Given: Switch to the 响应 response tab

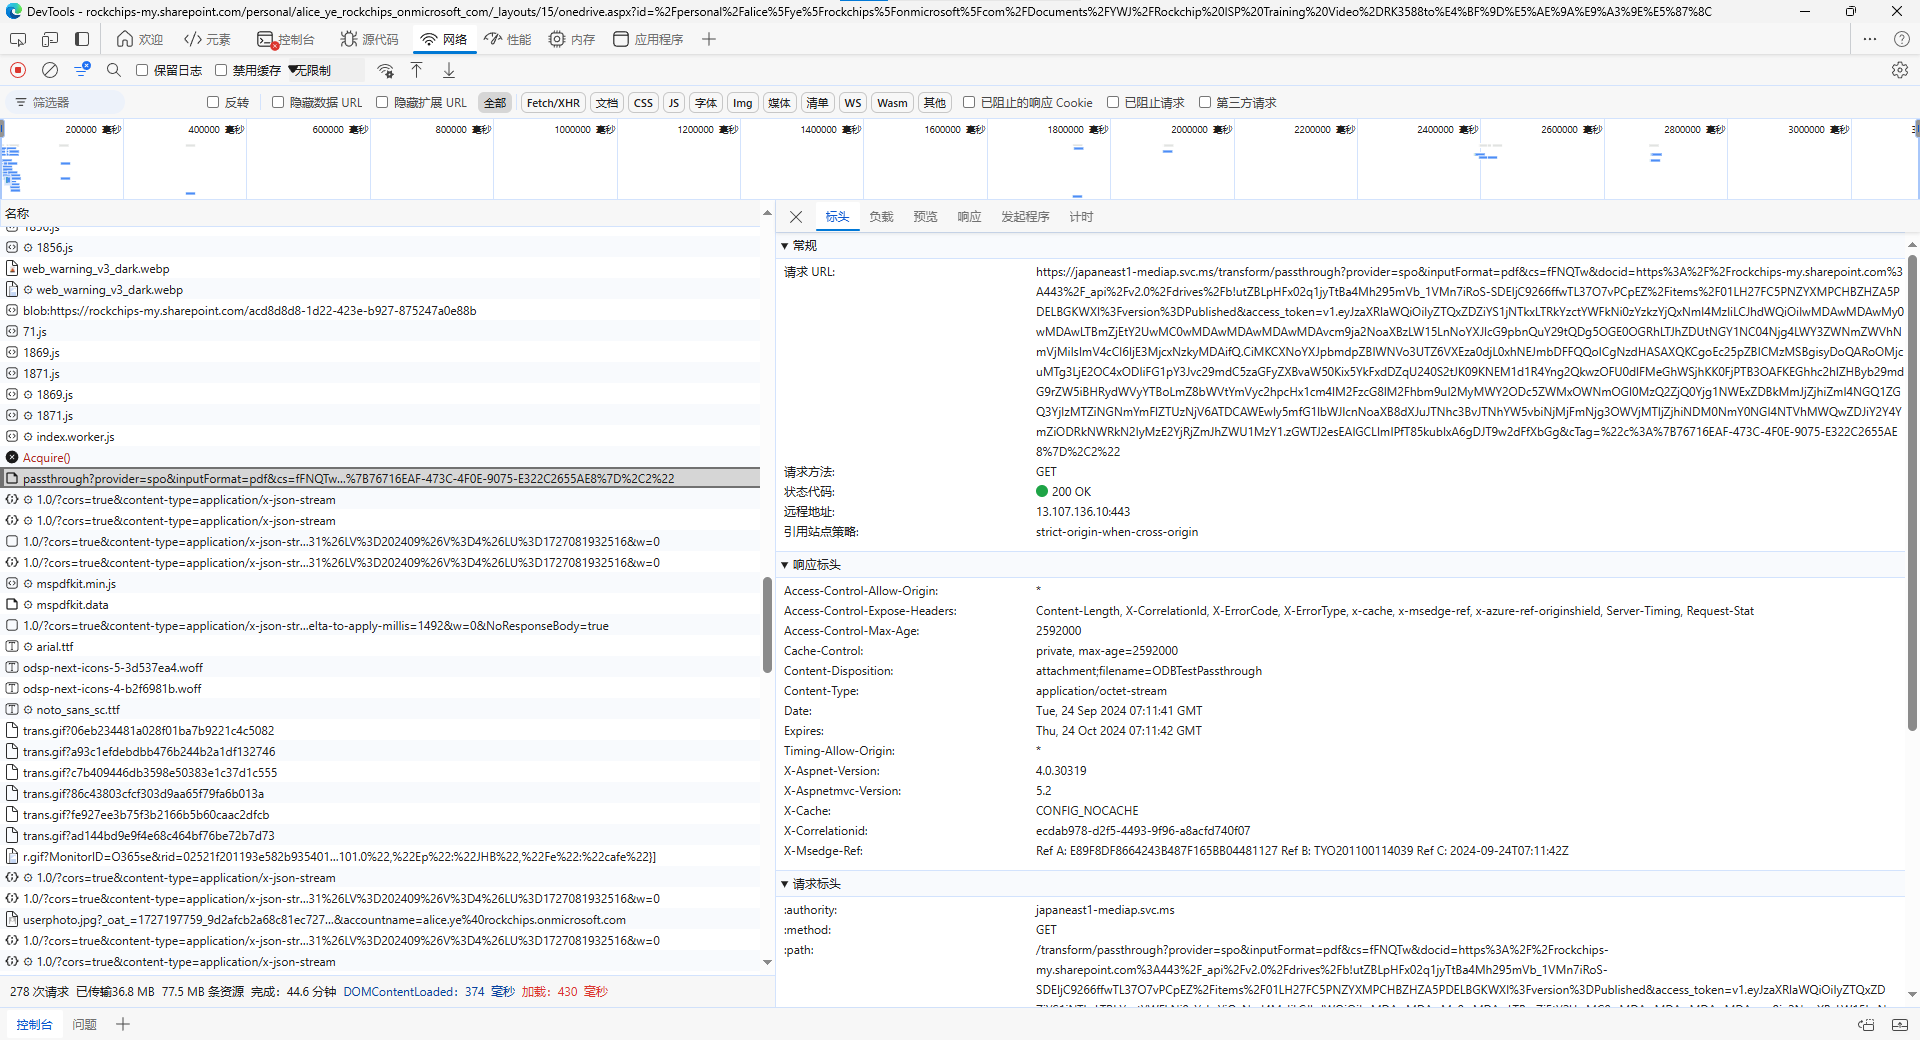Looking at the screenshot, I should click(969, 217).
